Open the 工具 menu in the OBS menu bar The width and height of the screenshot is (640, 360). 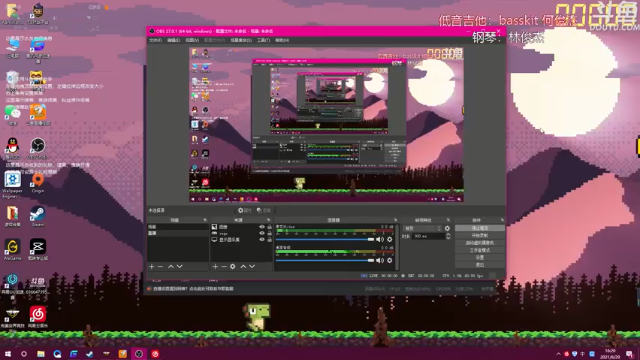[x=263, y=40]
